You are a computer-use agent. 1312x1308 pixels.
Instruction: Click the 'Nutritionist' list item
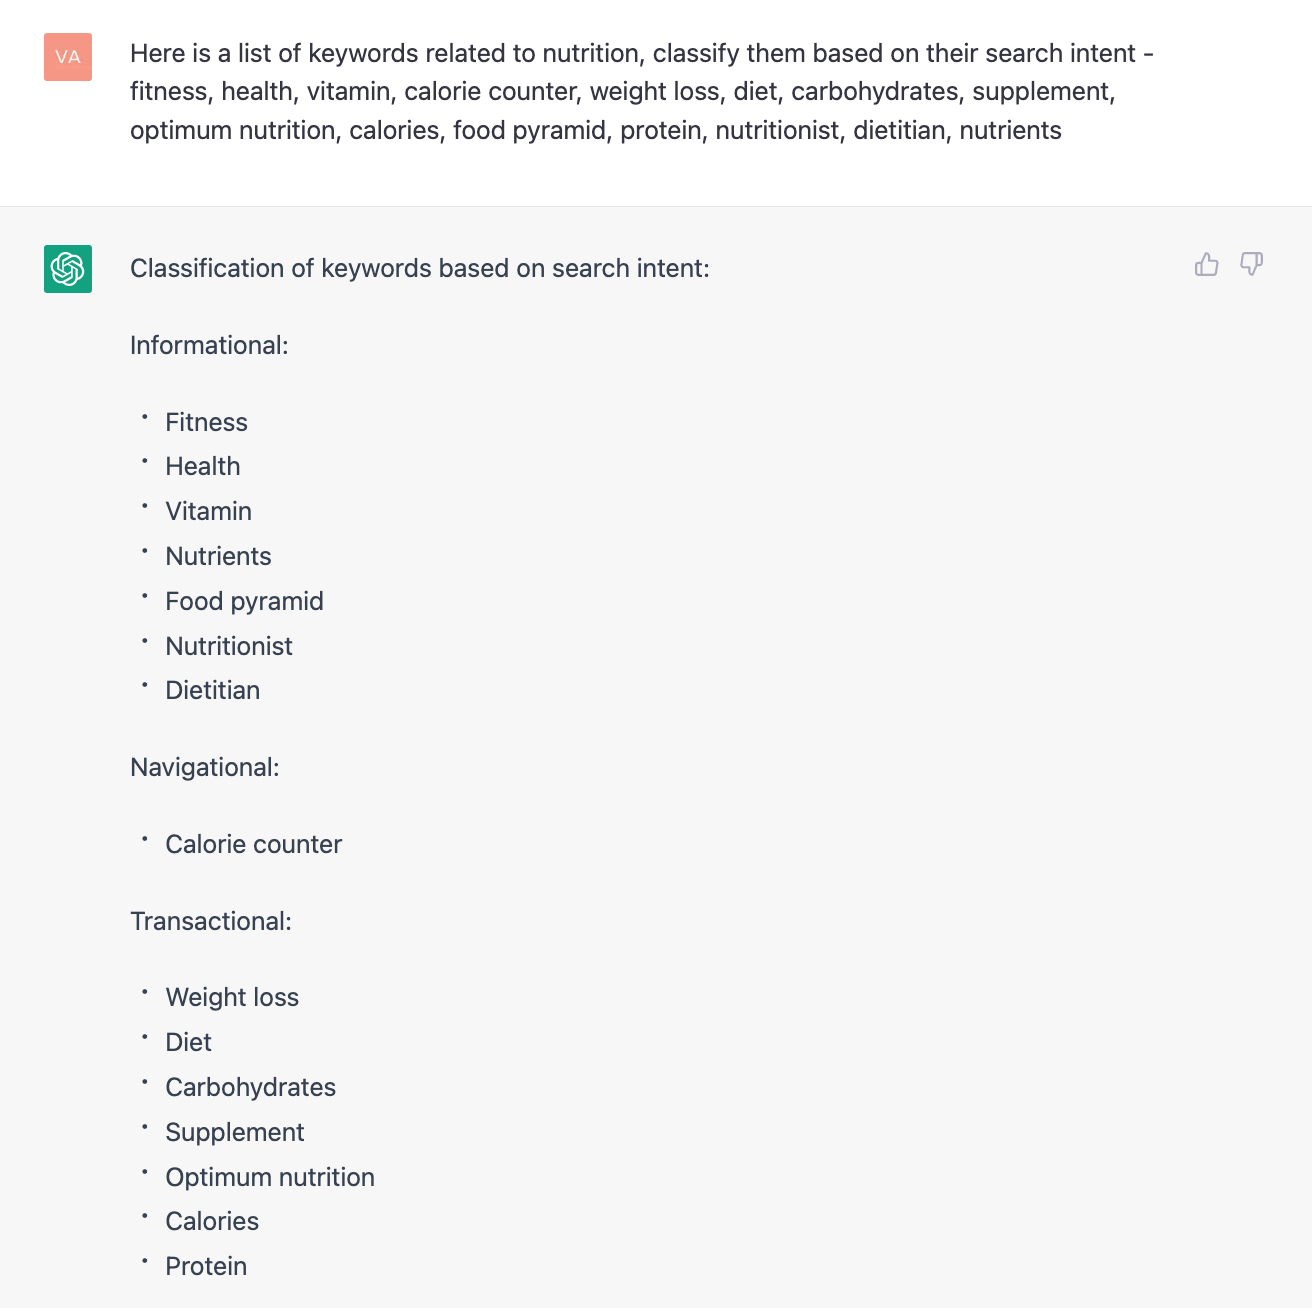tap(229, 647)
